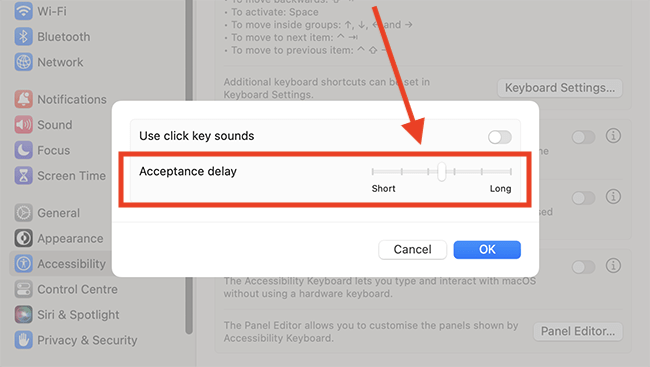Open Siri & Spotlight icon

[23, 315]
